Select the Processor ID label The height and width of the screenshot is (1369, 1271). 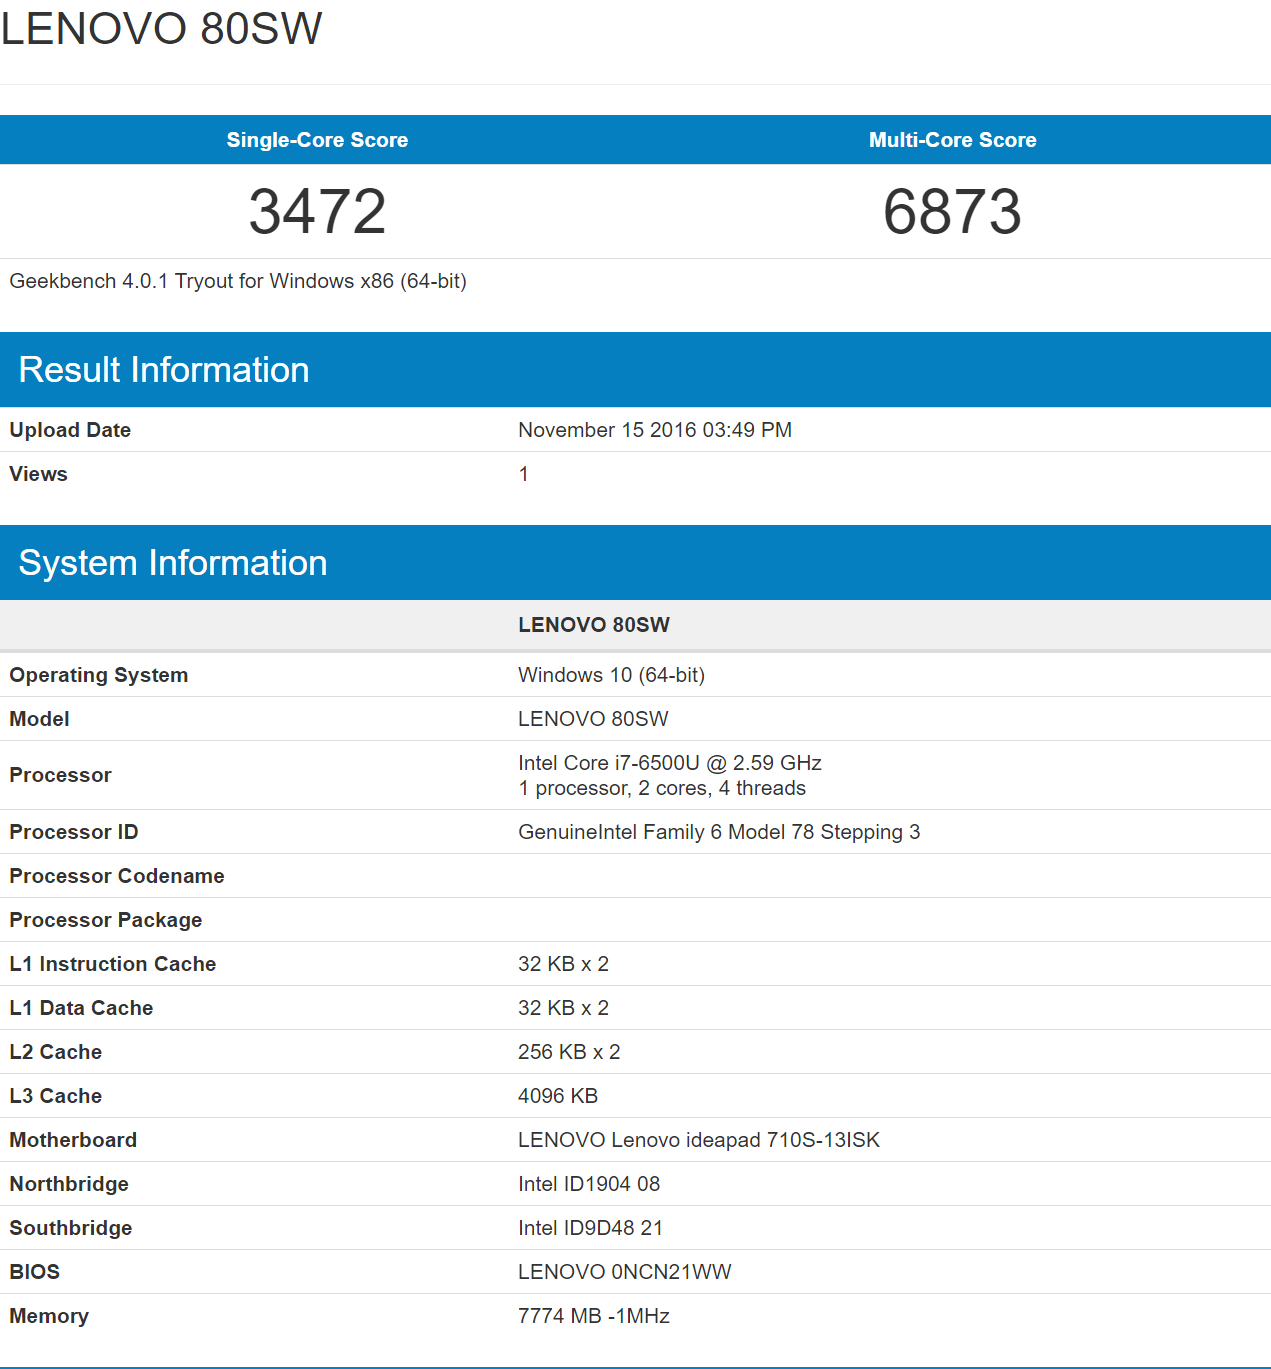coord(74,832)
